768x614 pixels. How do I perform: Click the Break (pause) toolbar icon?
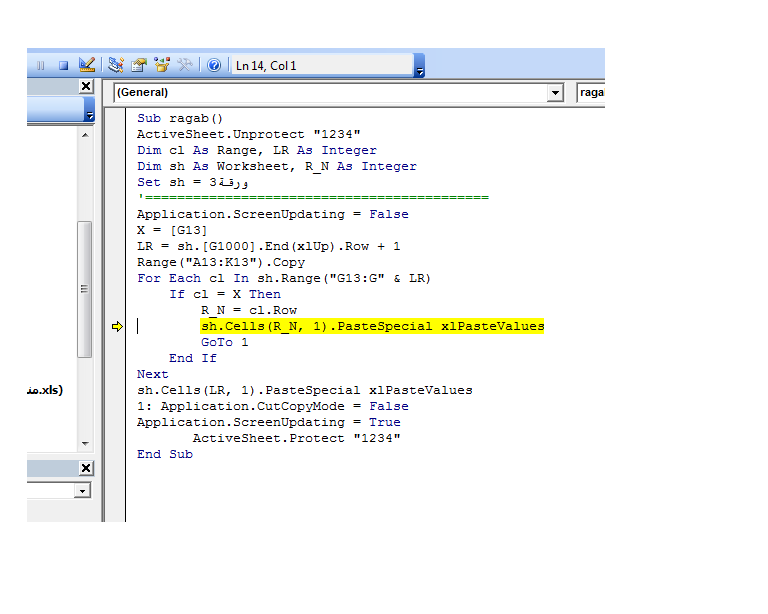pos(41,65)
